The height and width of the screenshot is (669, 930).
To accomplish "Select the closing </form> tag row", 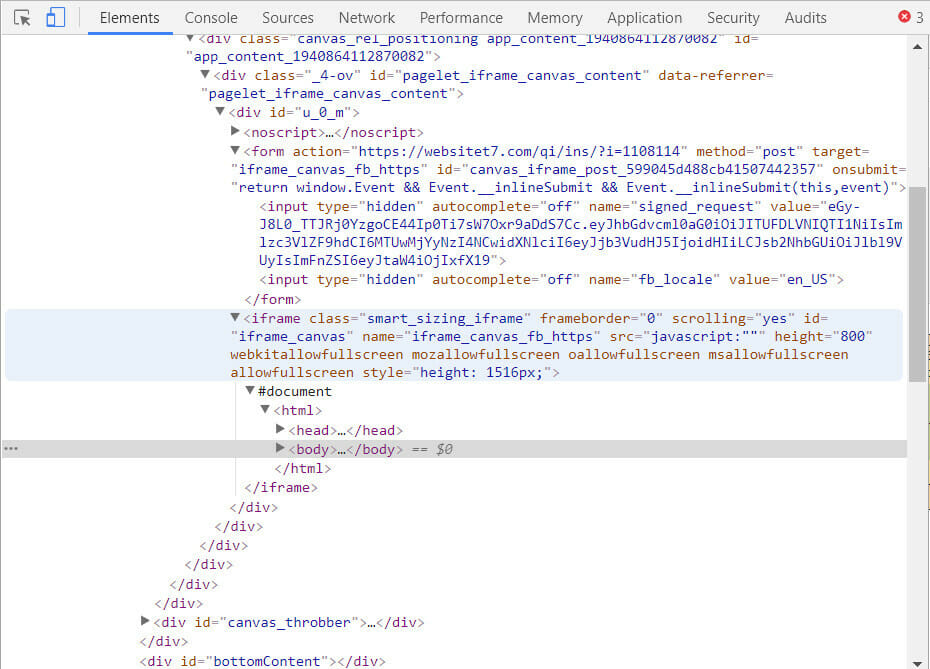I will pyautogui.click(x=273, y=299).
